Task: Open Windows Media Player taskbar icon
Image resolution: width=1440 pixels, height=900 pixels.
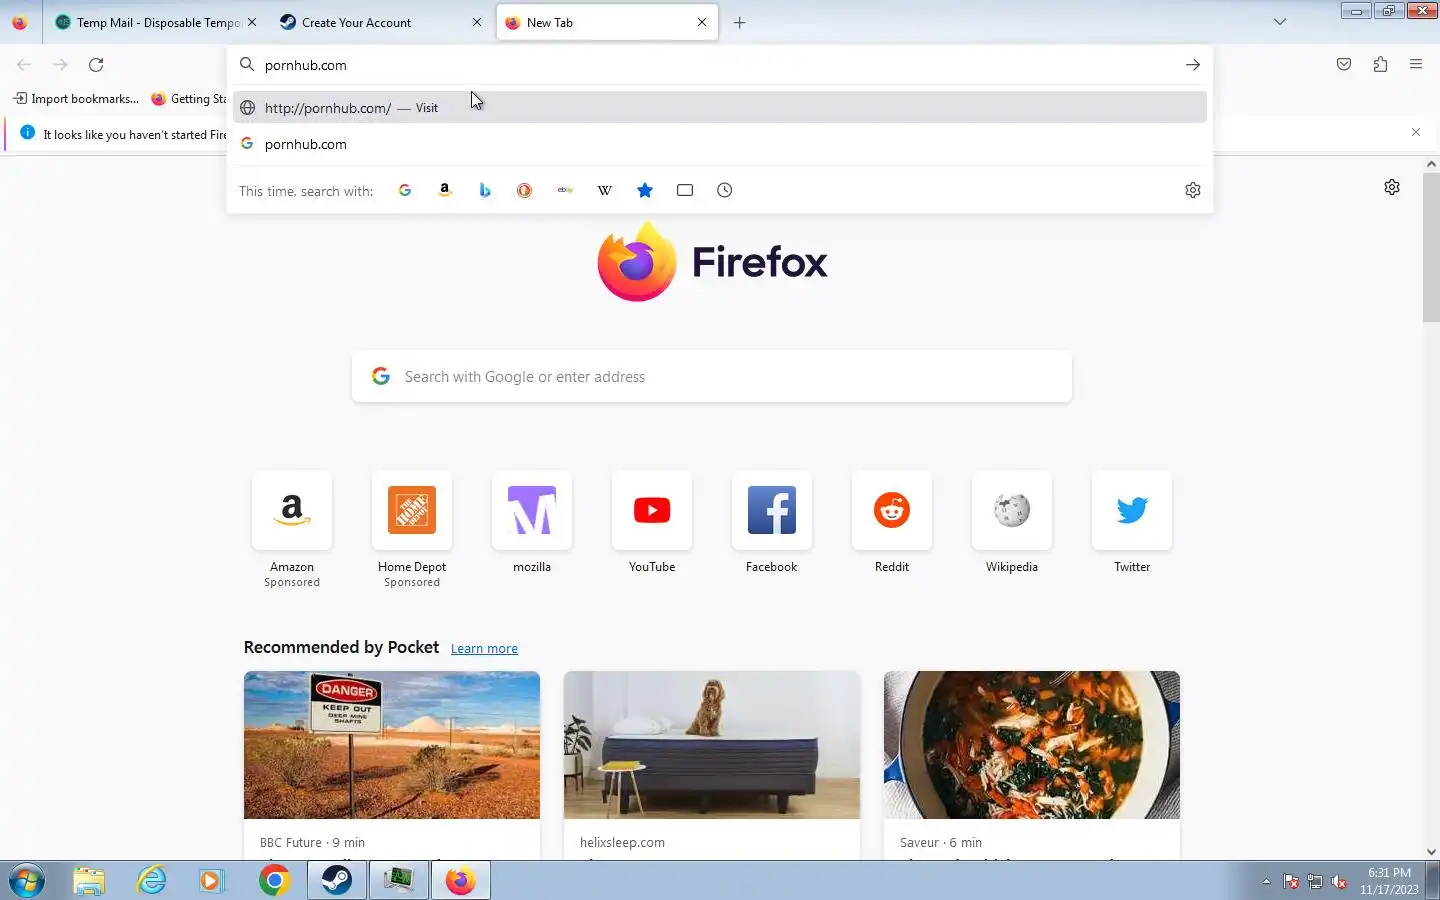Action: (x=212, y=881)
